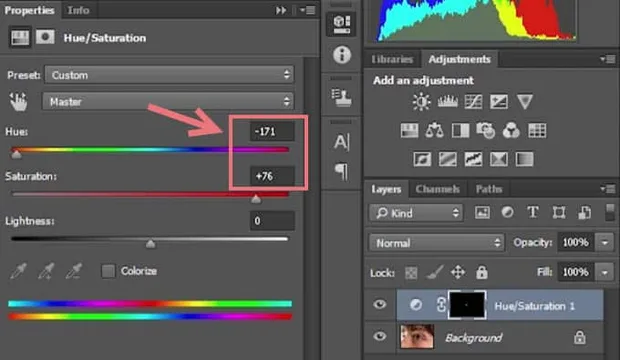Screen dimensions: 620x360
Task: Open the Fill slider dropdown arrow
Action: pyautogui.click(x=605, y=272)
